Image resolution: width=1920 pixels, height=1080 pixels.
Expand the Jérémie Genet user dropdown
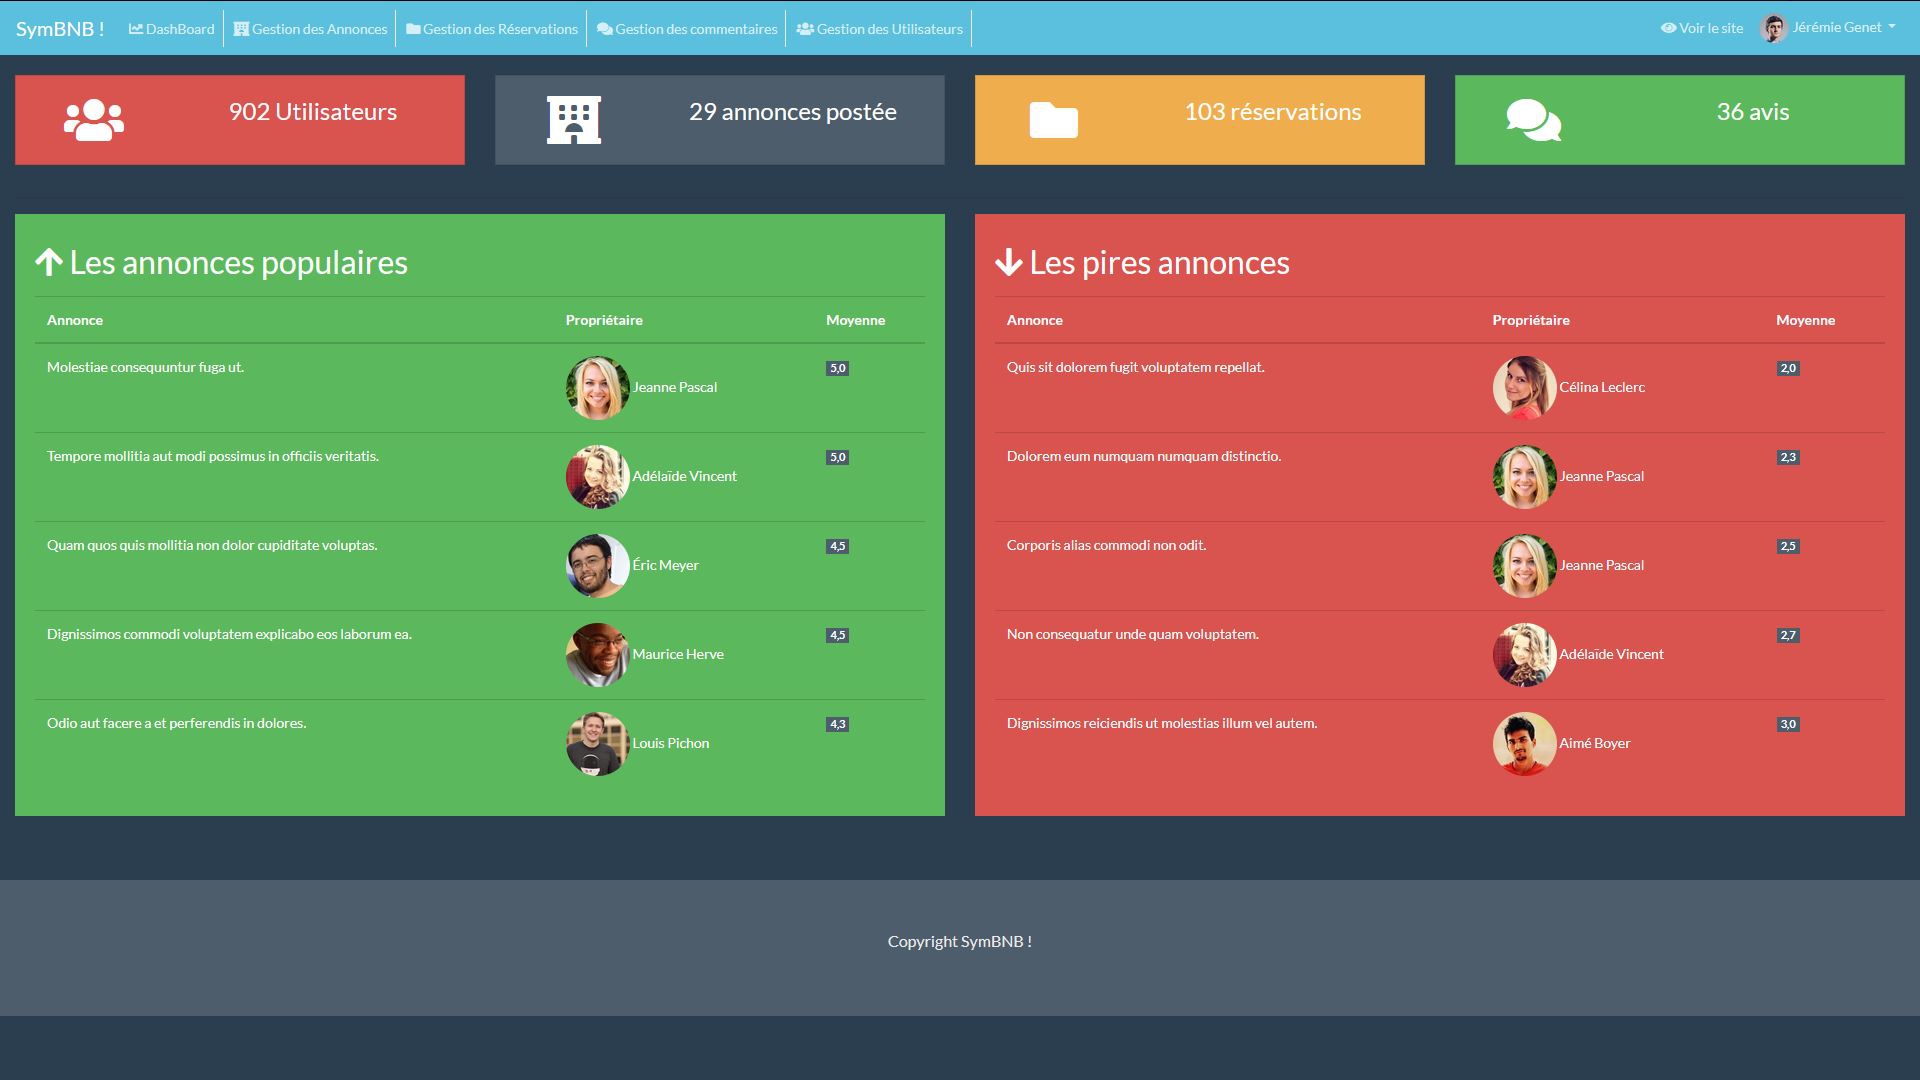[1892, 28]
